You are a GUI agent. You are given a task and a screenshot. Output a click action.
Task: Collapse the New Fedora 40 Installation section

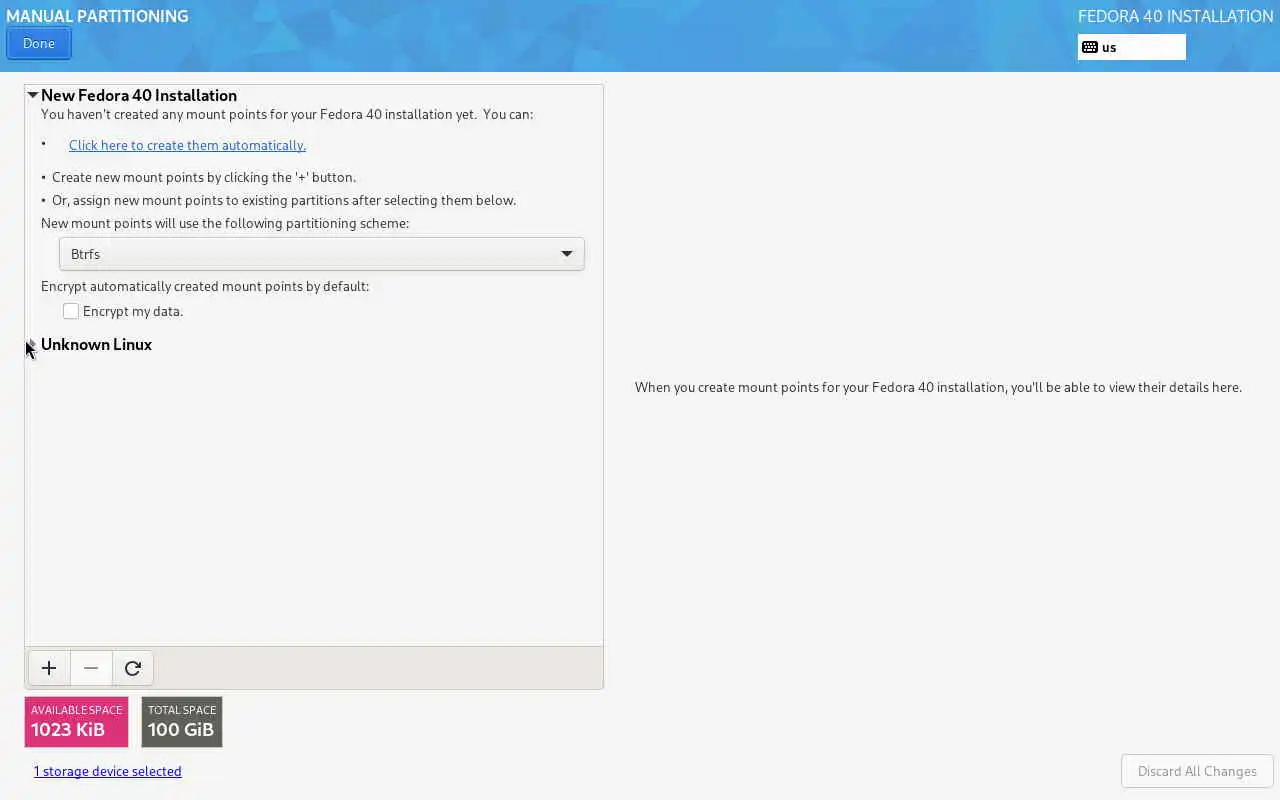pos(33,95)
